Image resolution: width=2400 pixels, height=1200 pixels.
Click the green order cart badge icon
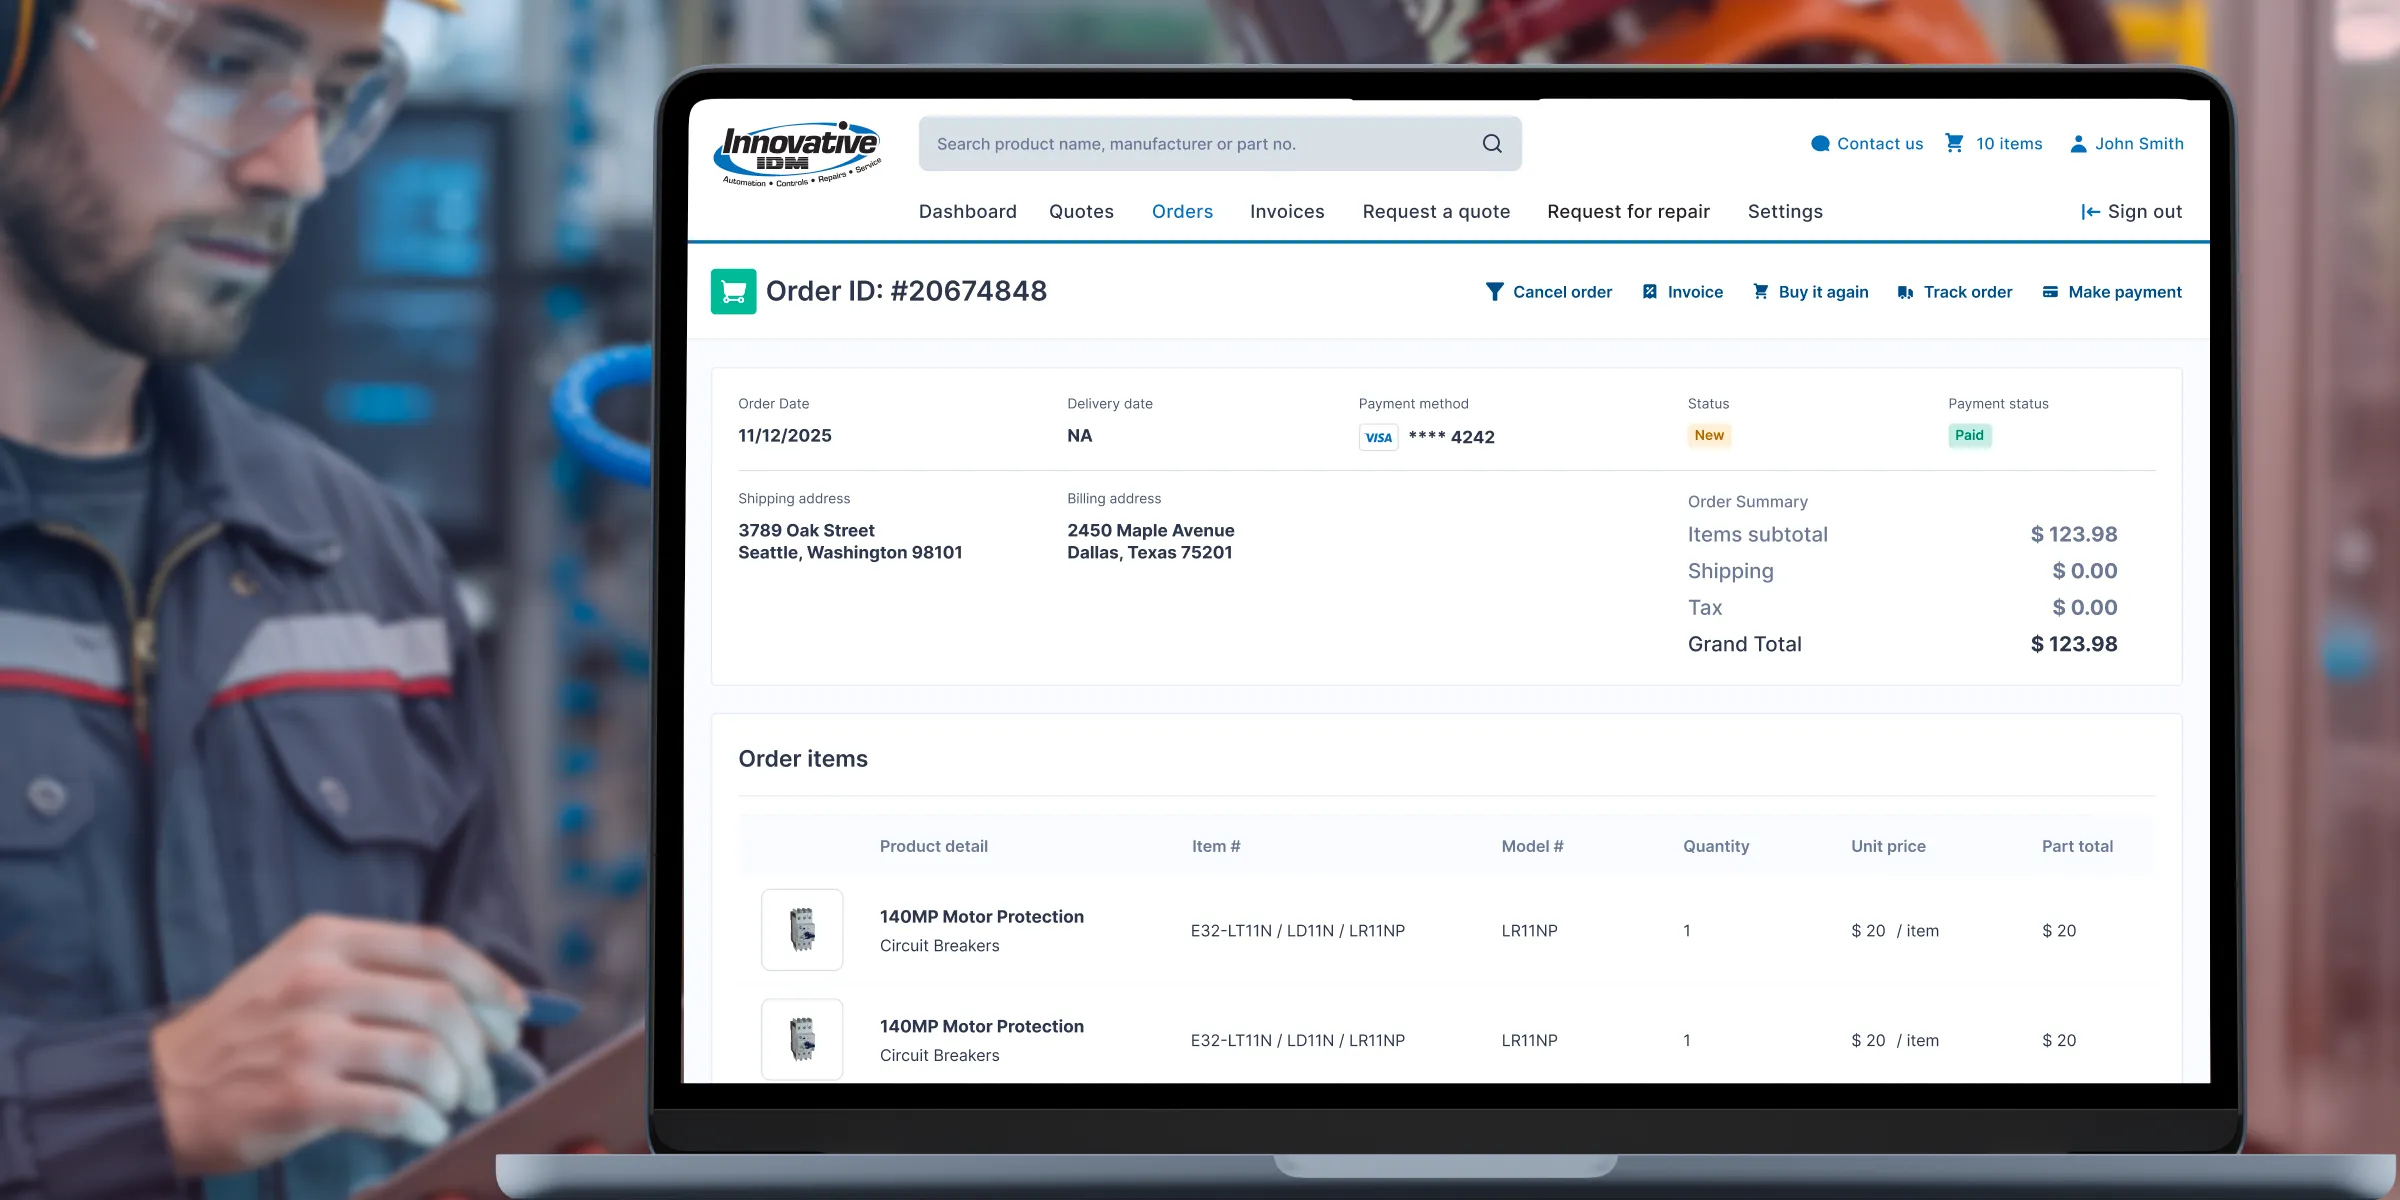pyautogui.click(x=733, y=292)
